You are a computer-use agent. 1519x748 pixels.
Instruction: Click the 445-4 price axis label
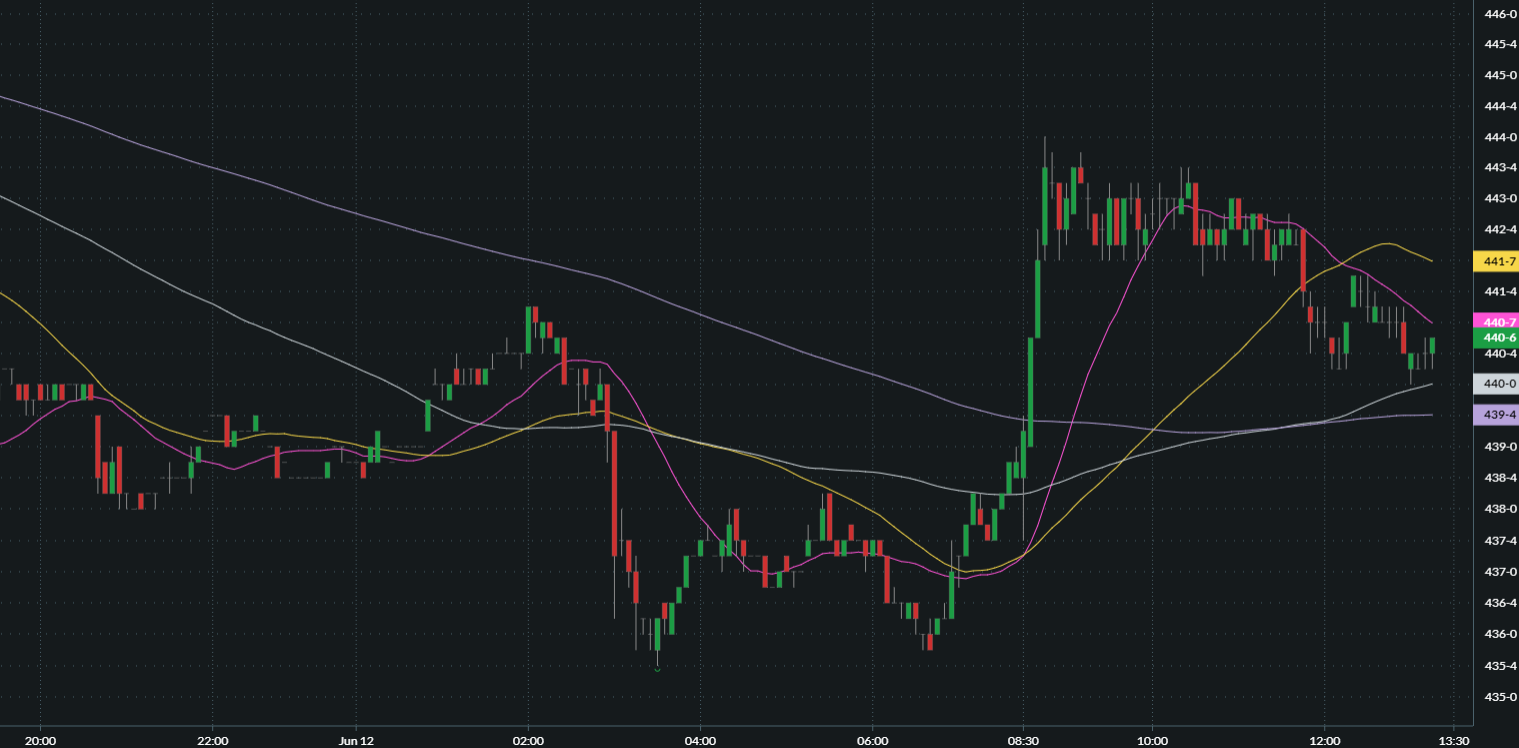(x=1501, y=45)
